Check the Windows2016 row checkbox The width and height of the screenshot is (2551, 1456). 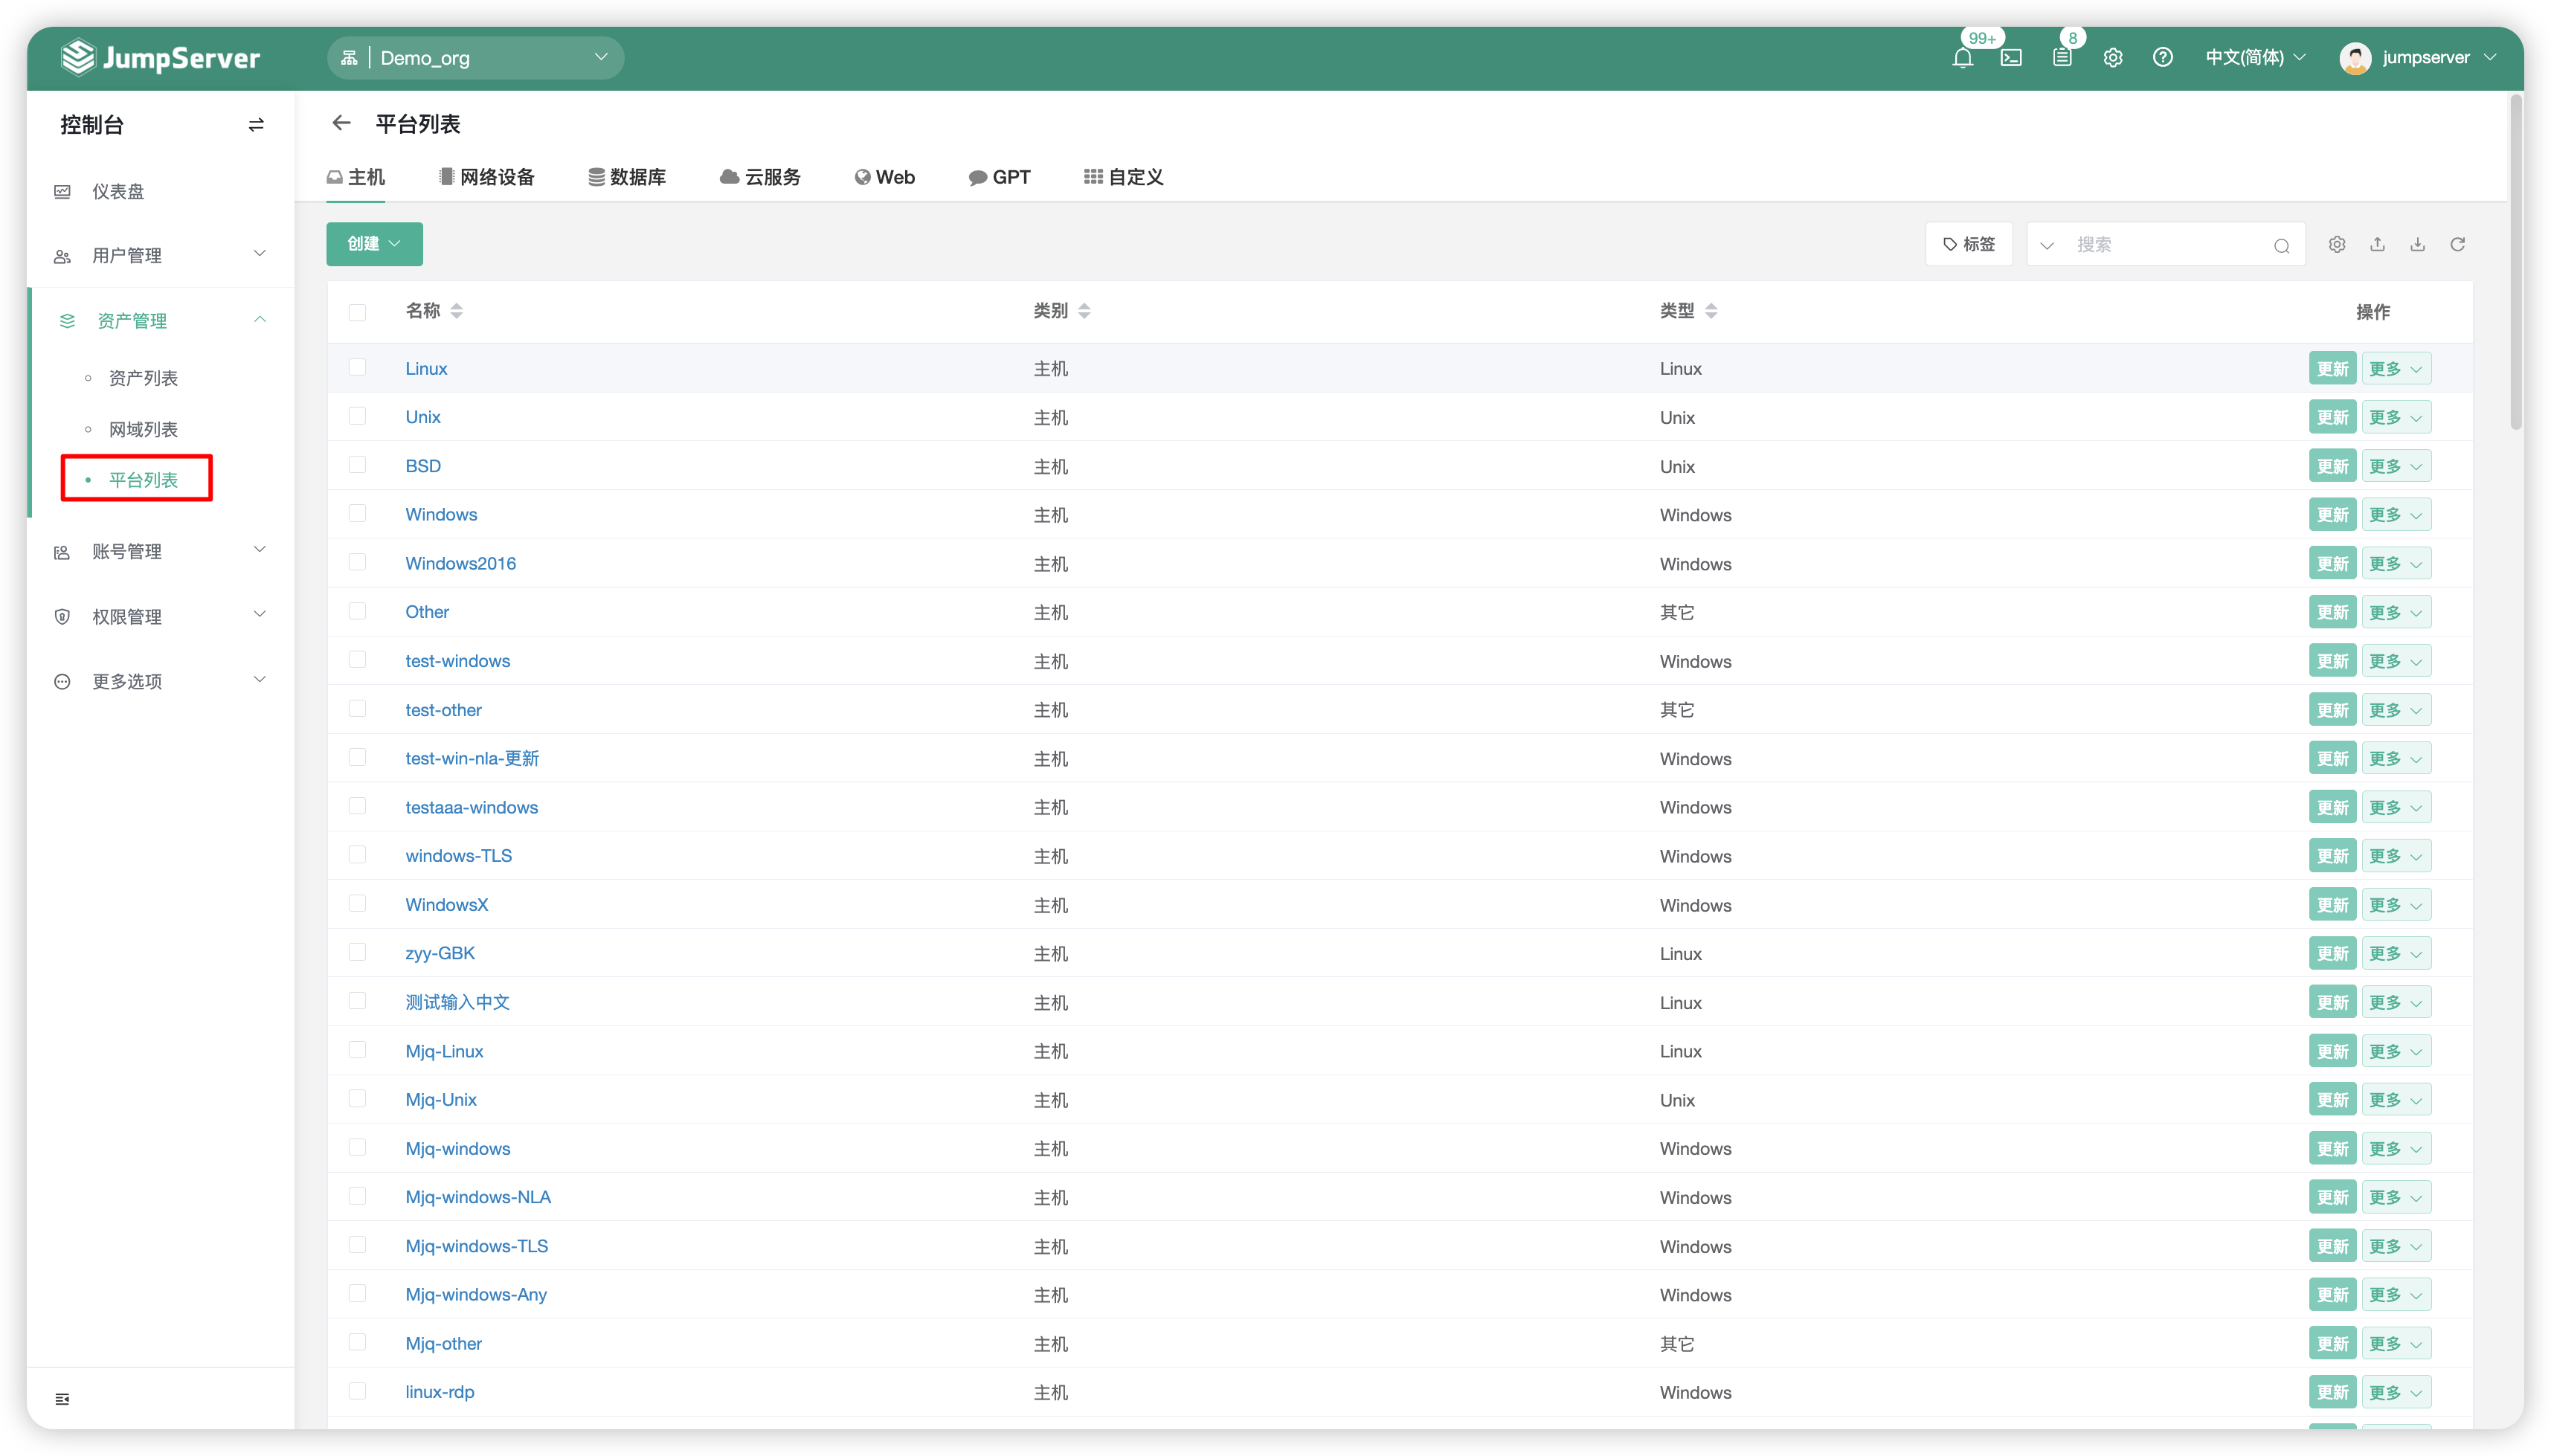click(x=357, y=563)
